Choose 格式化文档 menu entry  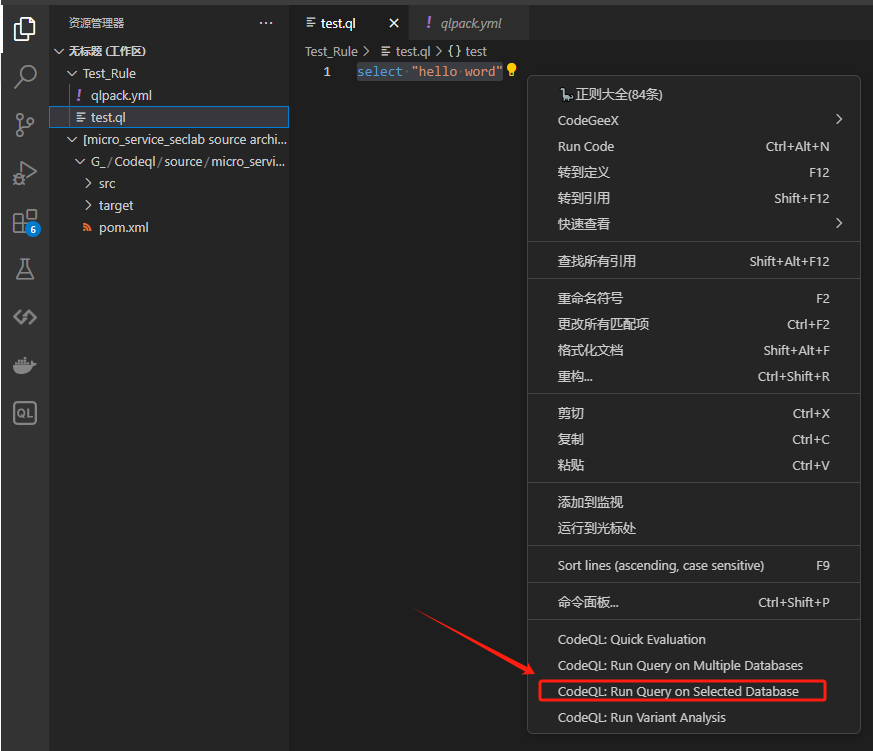694,350
